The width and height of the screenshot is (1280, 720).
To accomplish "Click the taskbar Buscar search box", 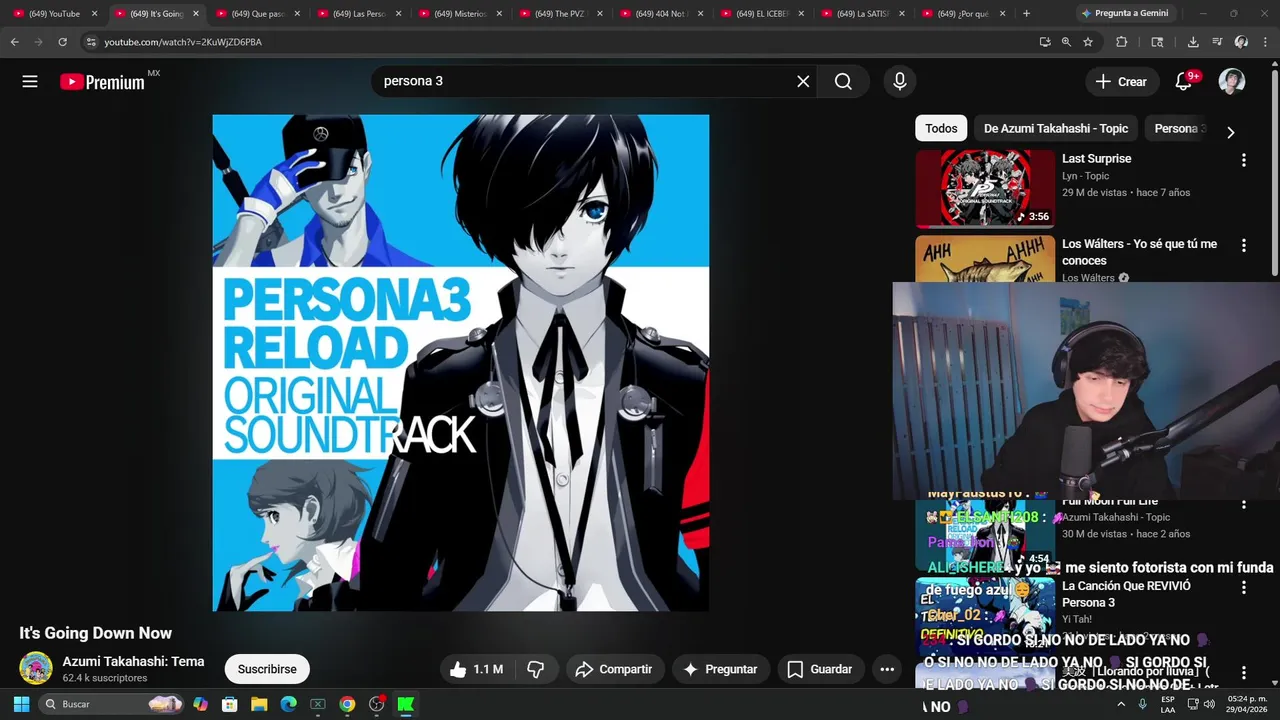I will tap(112, 704).
